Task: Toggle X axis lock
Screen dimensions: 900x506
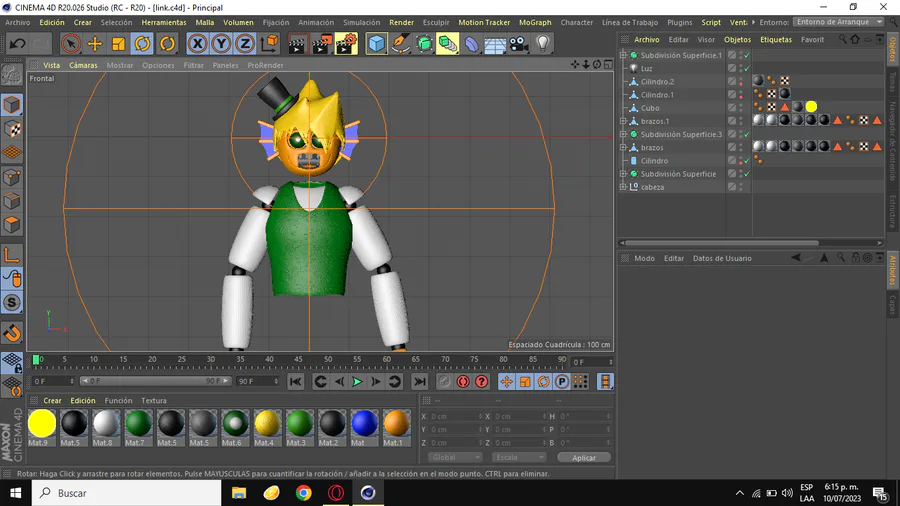Action: pyautogui.click(x=197, y=44)
